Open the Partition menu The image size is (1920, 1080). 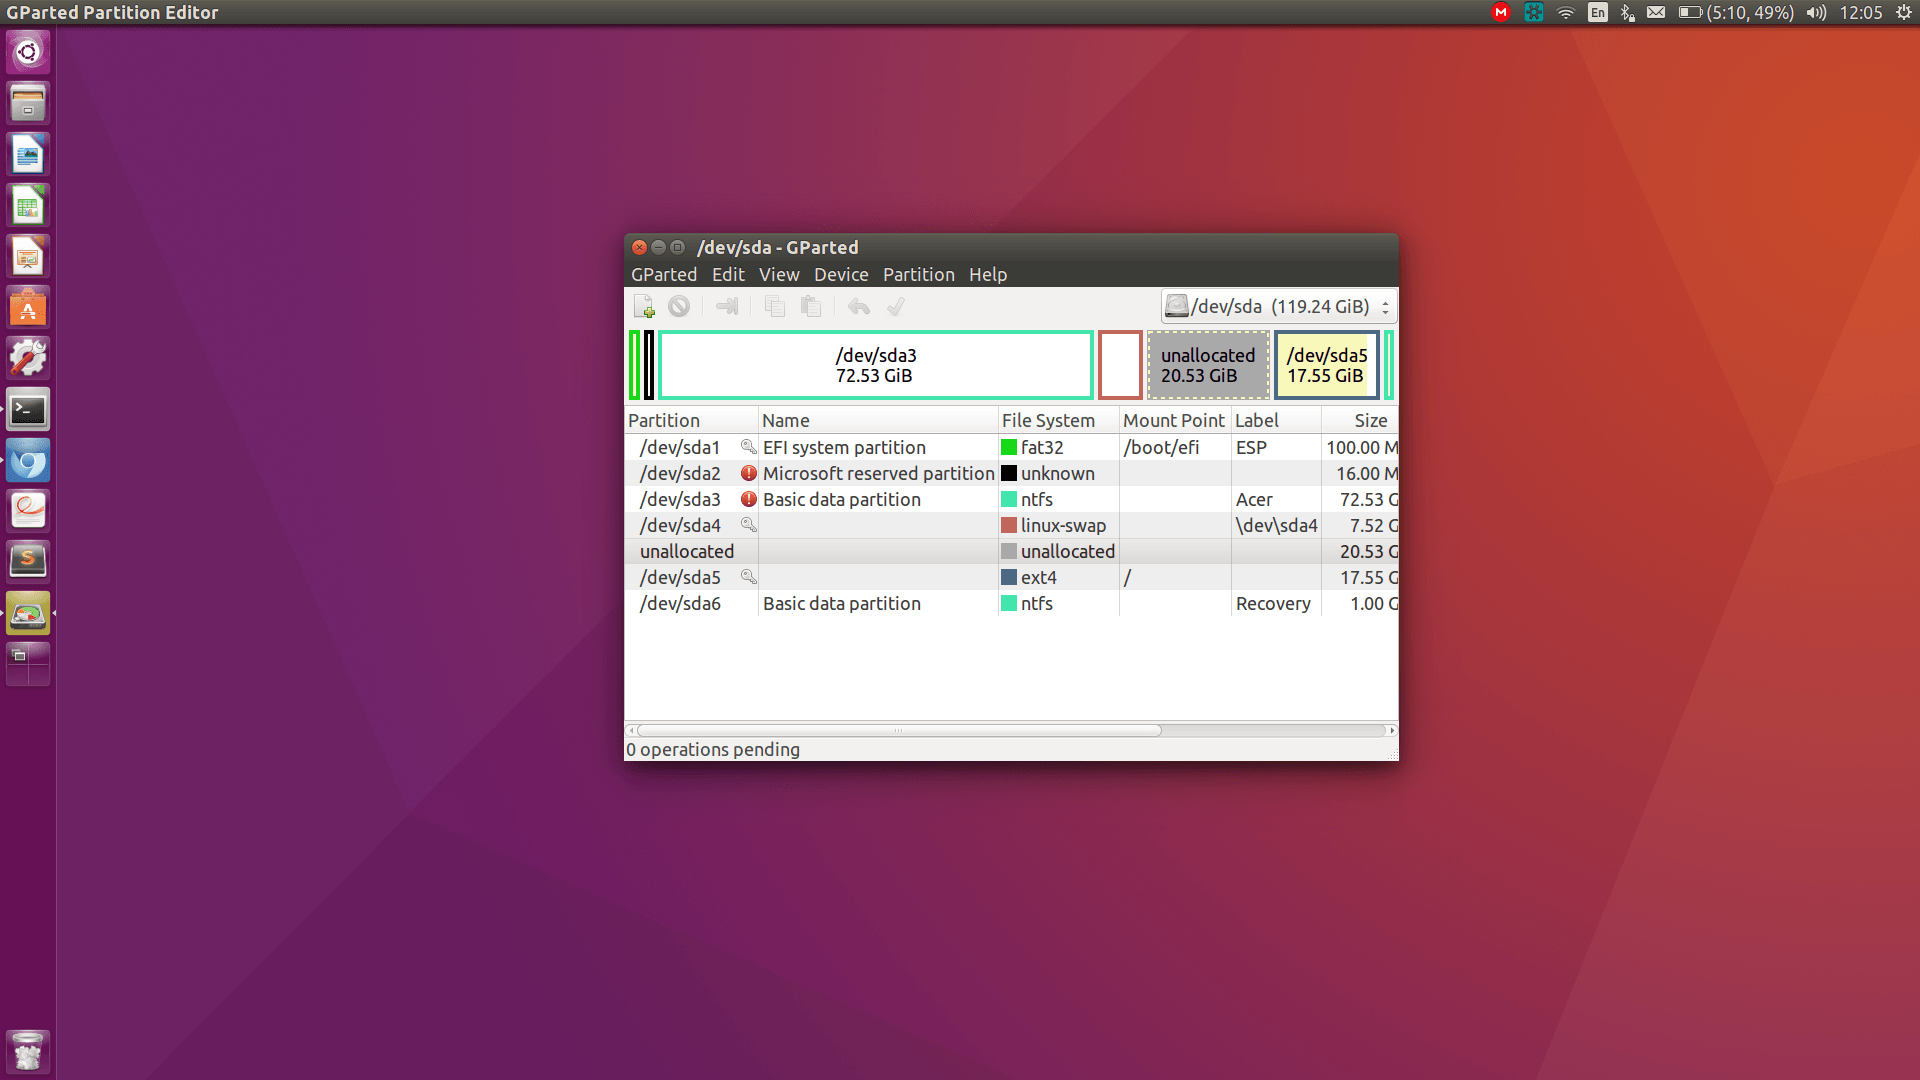point(919,274)
